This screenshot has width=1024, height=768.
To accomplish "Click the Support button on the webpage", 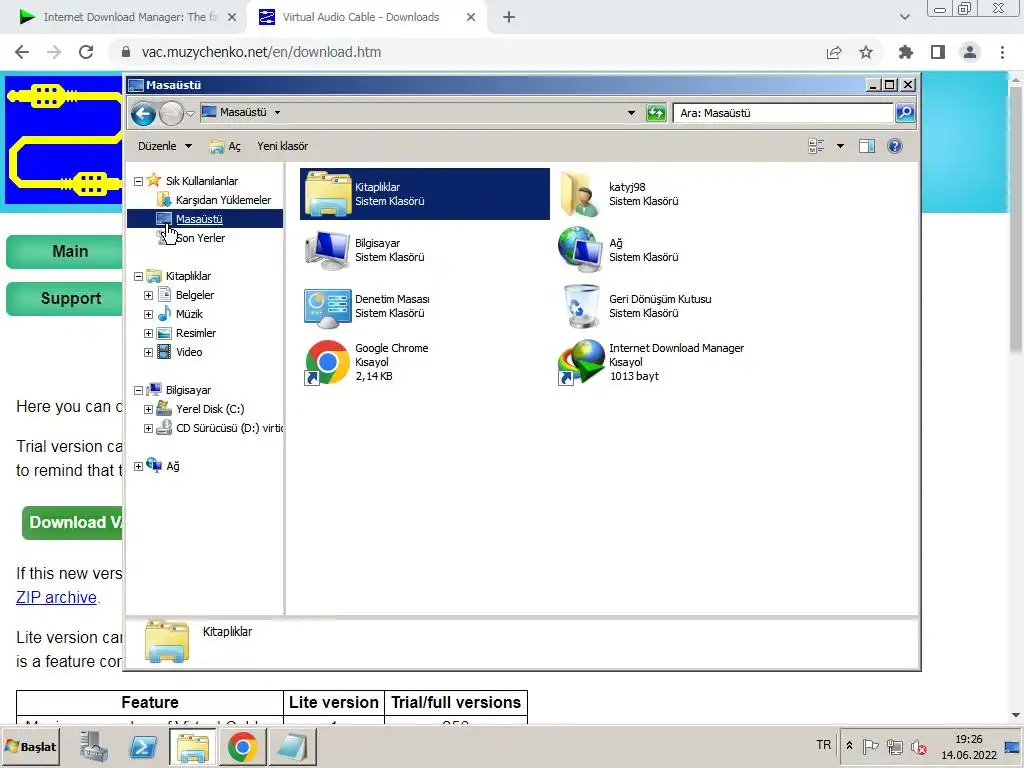I will [65, 298].
